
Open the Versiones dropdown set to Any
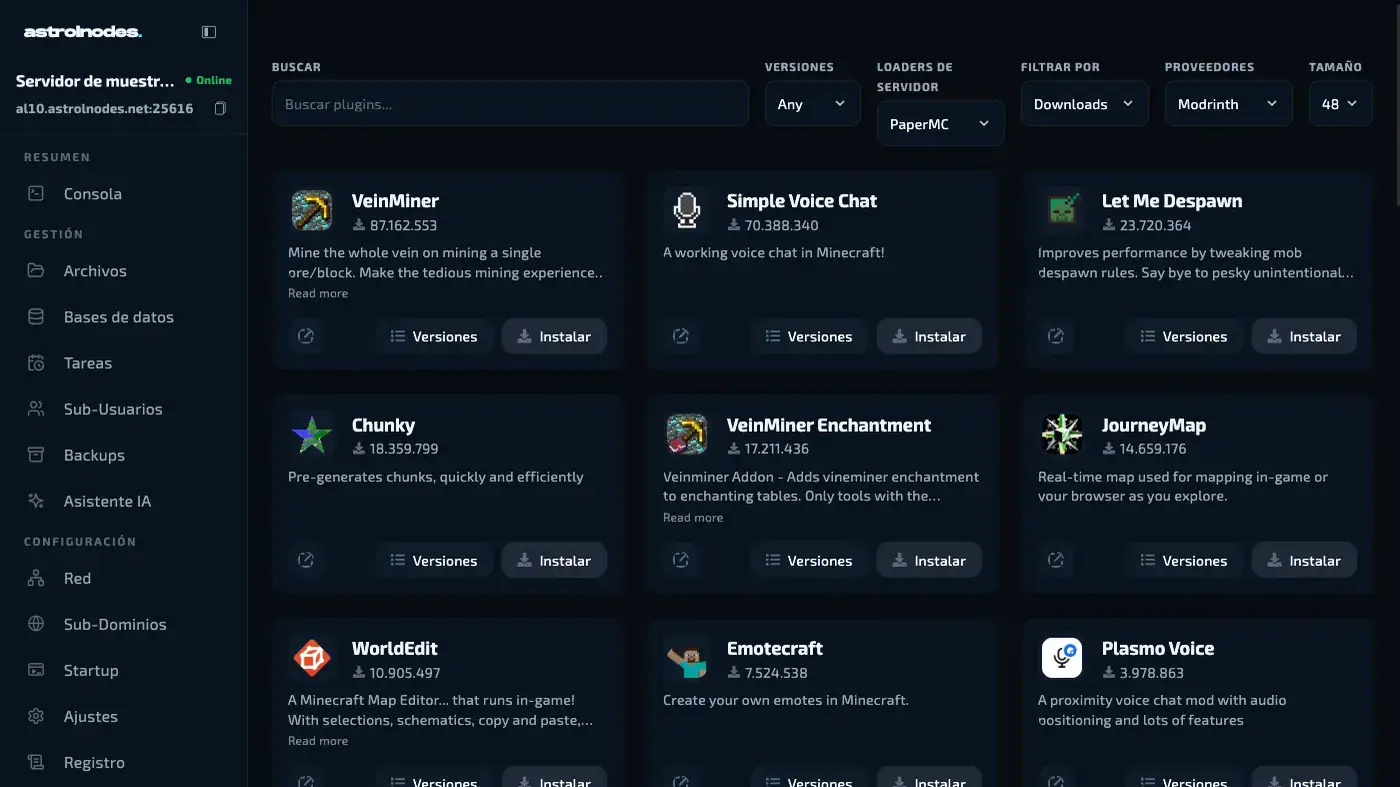coord(813,104)
